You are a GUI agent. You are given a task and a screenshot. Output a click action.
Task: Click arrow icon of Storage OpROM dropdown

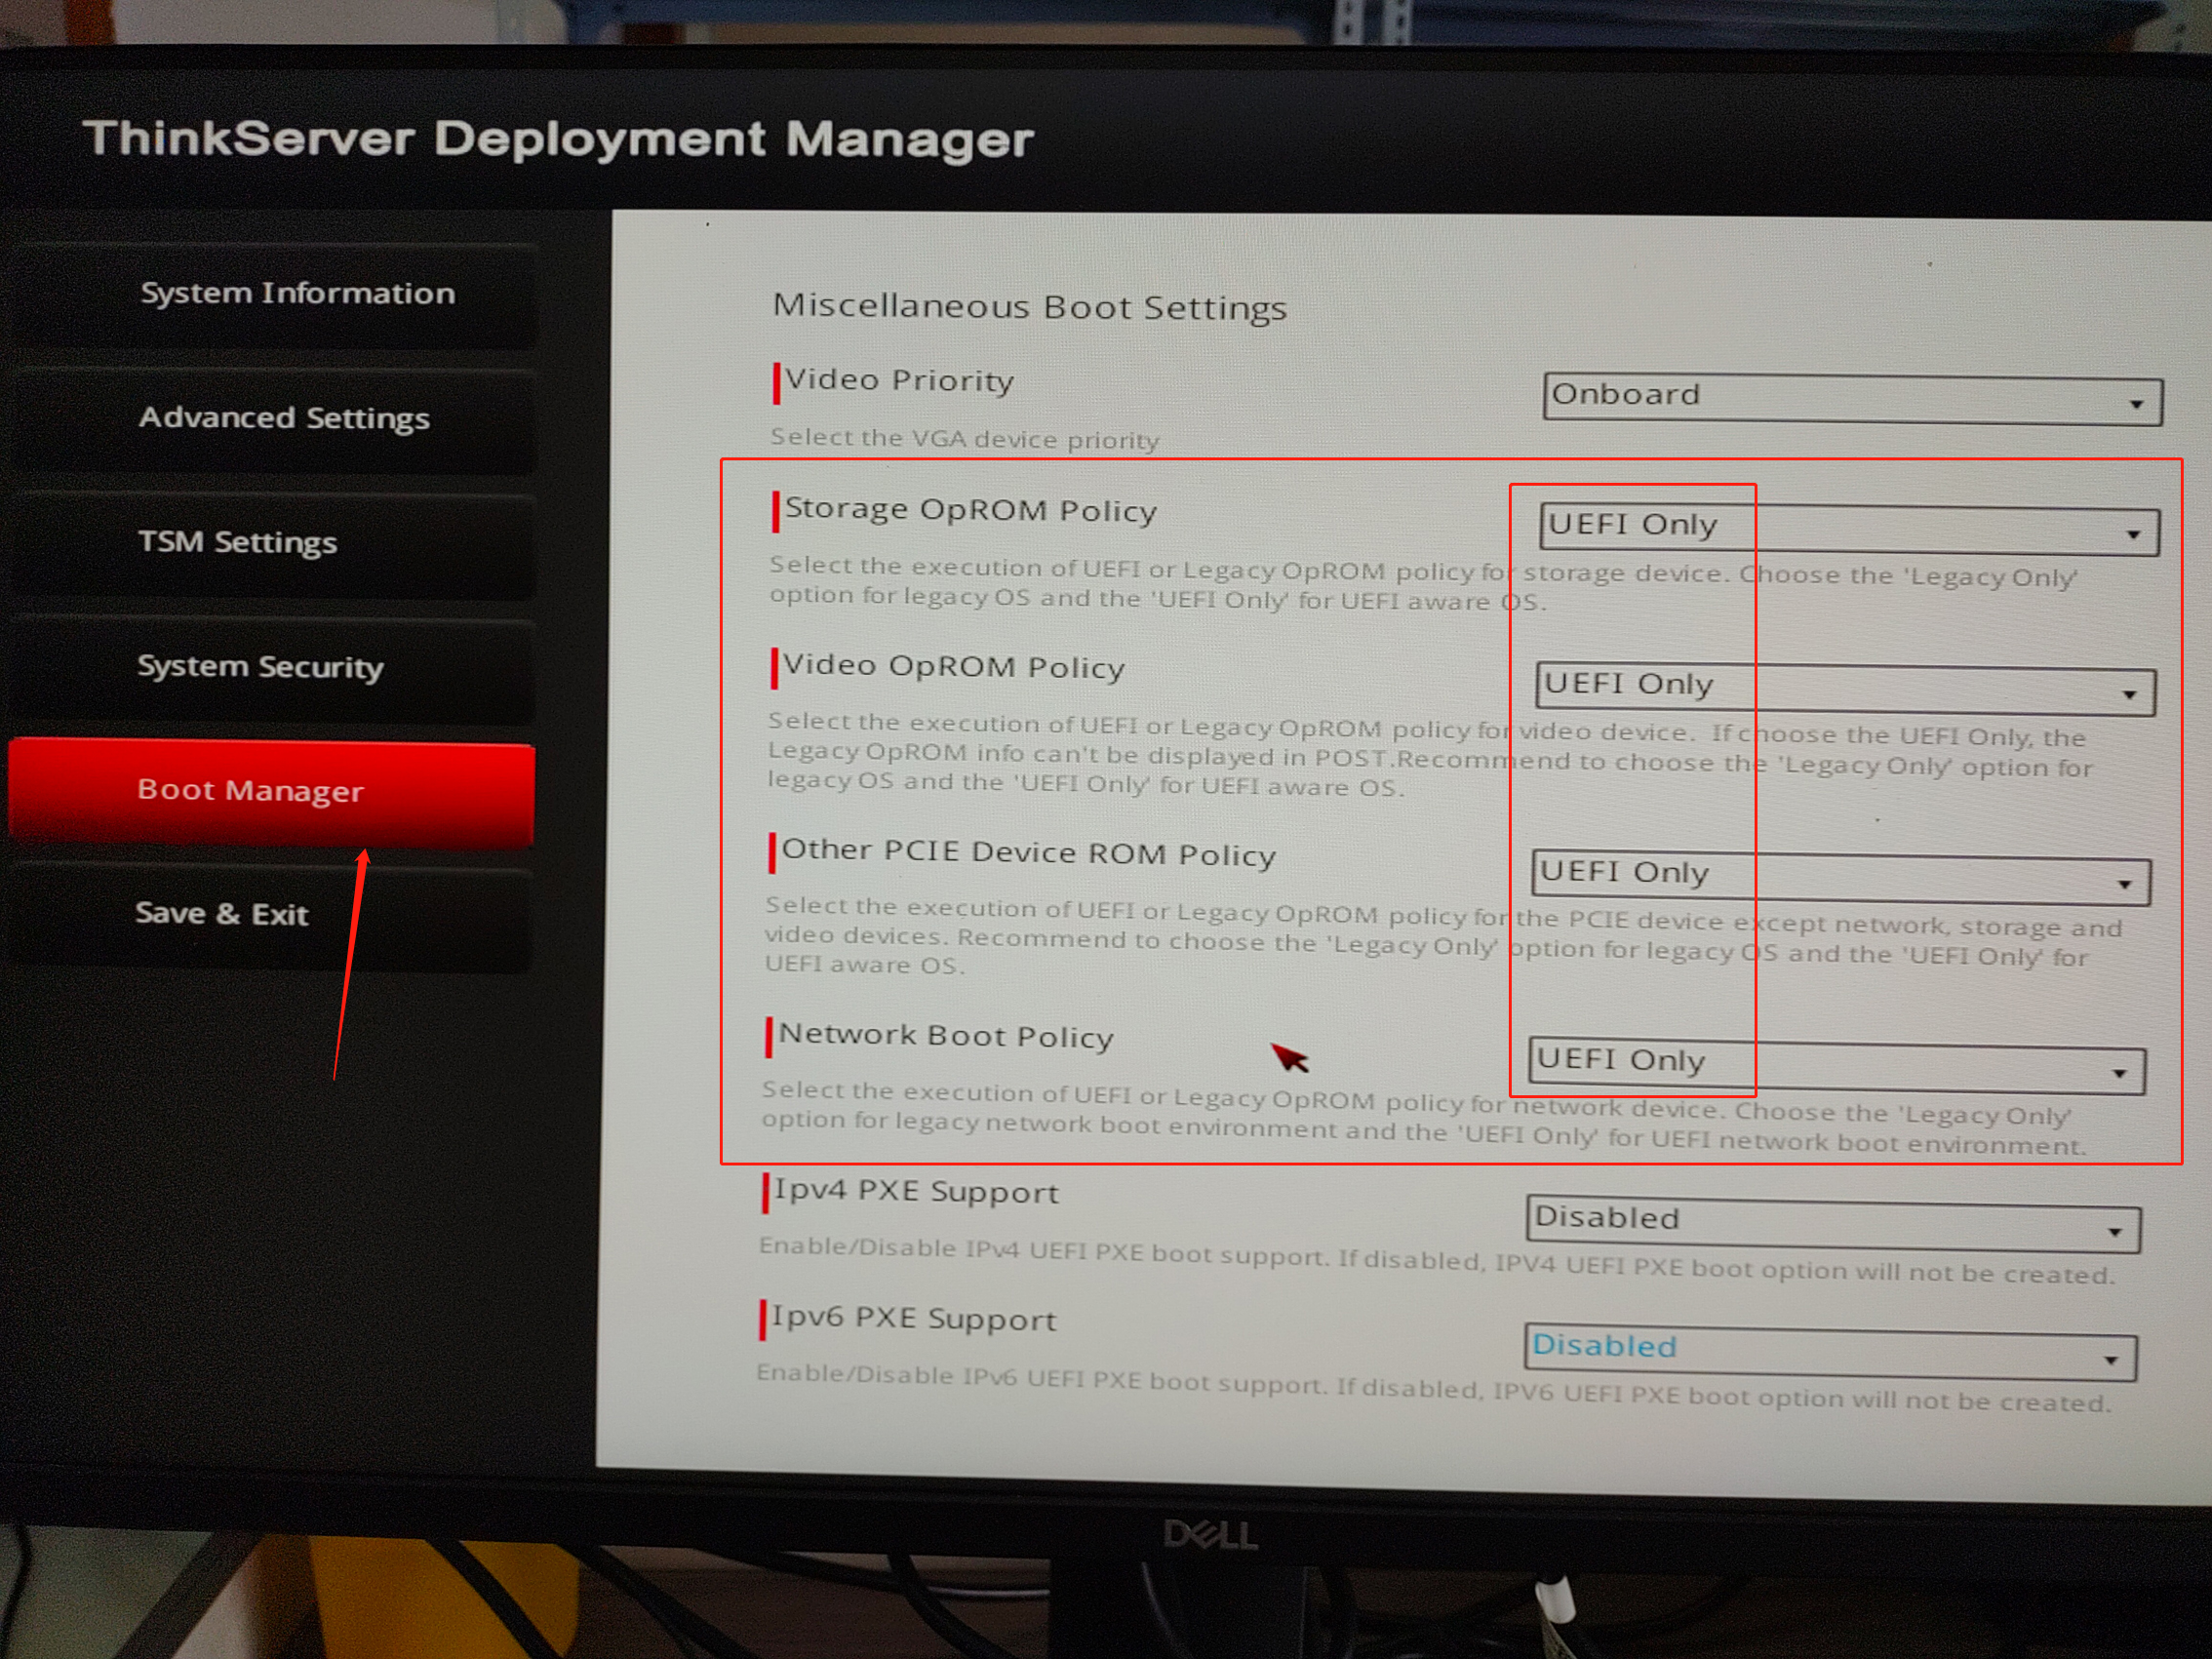[x=2133, y=535]
